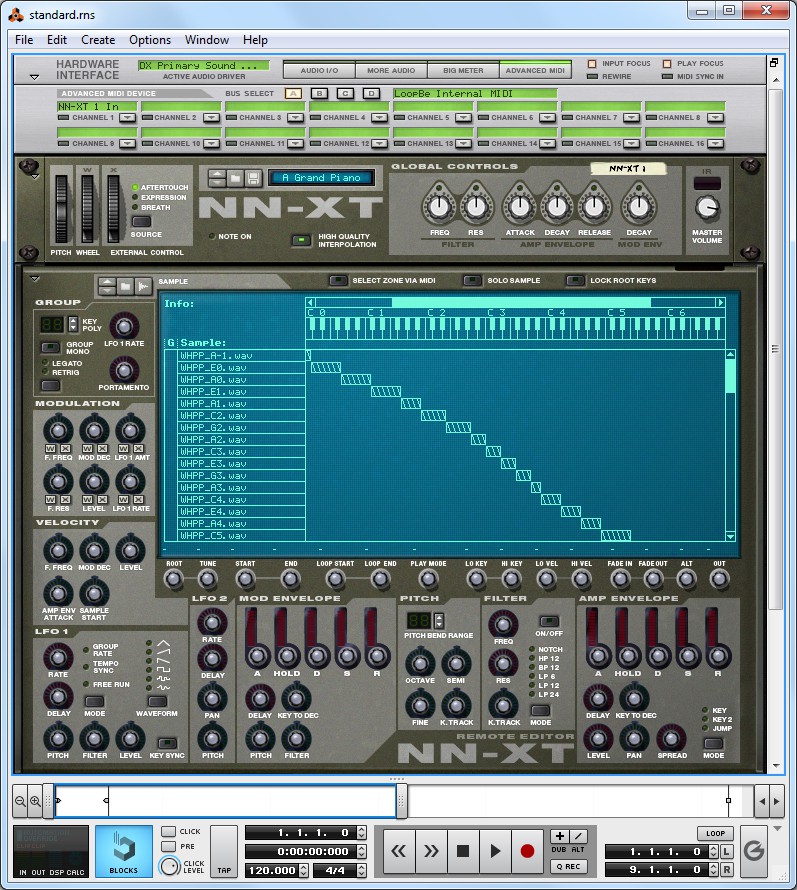Start playback with Play button
Screen dimensions: 797x890
495,851
